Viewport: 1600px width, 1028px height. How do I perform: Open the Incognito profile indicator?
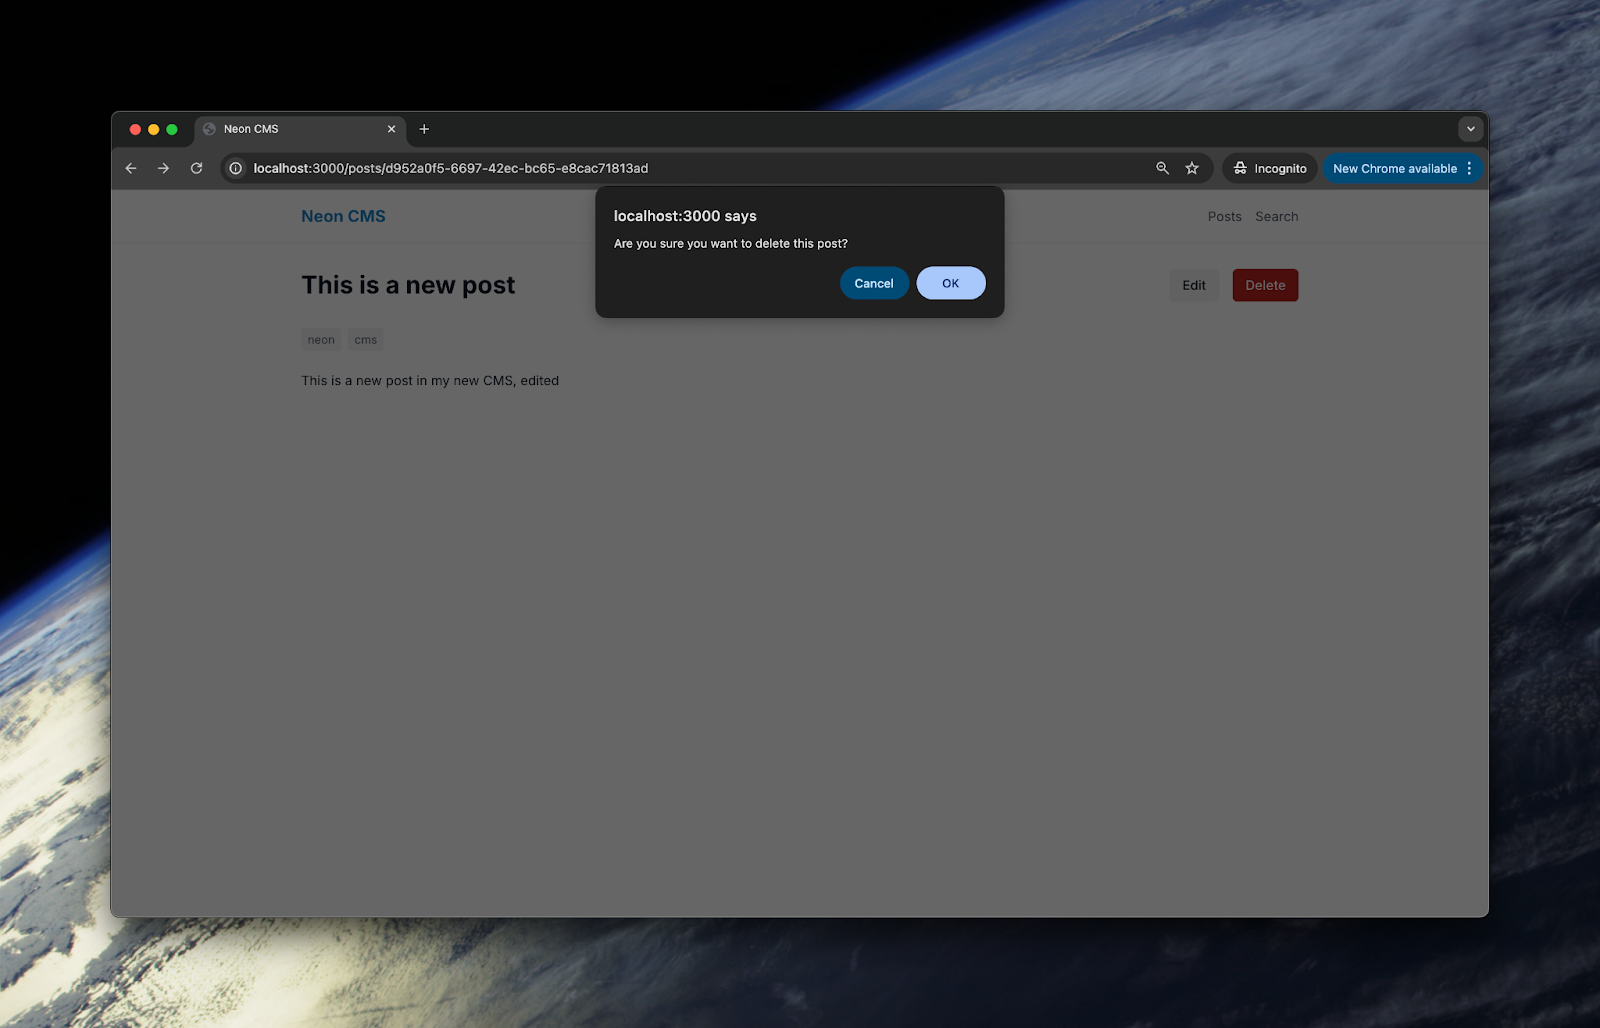click(1270, 168)
